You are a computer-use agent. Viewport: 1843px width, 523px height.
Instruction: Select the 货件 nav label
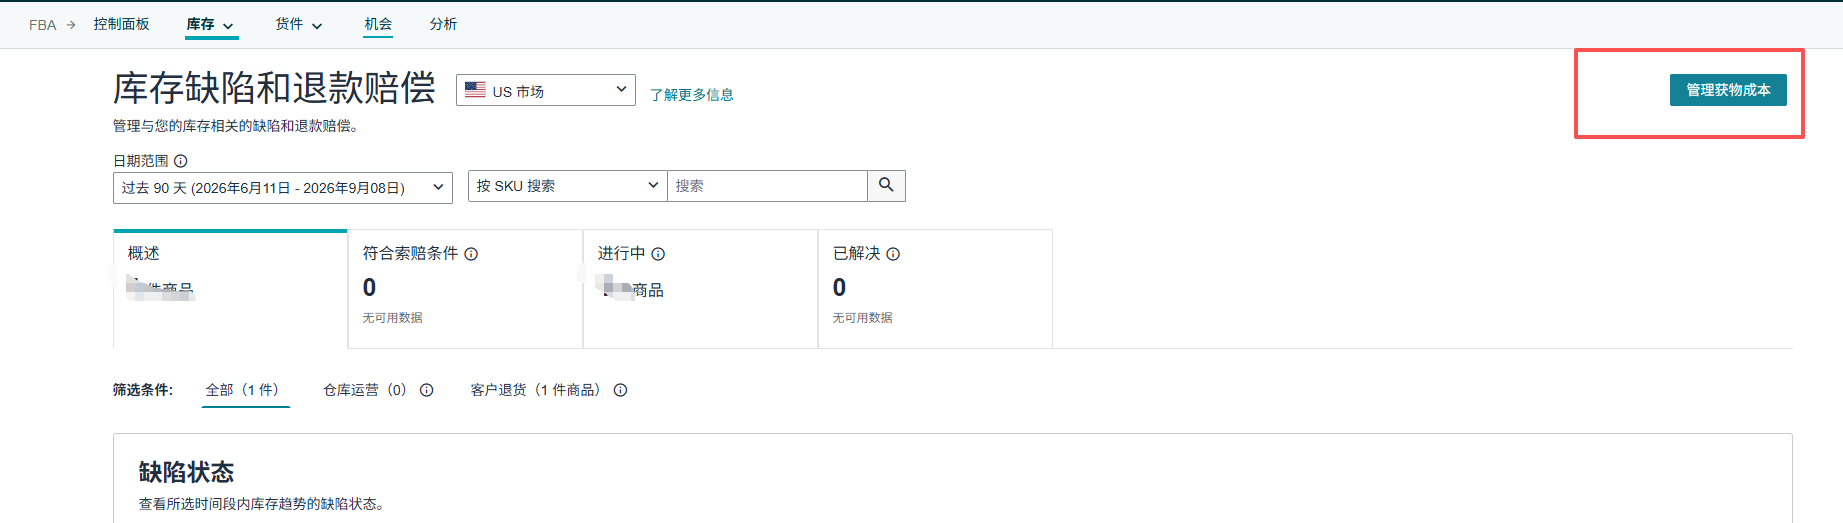click(x=289, y=24)
